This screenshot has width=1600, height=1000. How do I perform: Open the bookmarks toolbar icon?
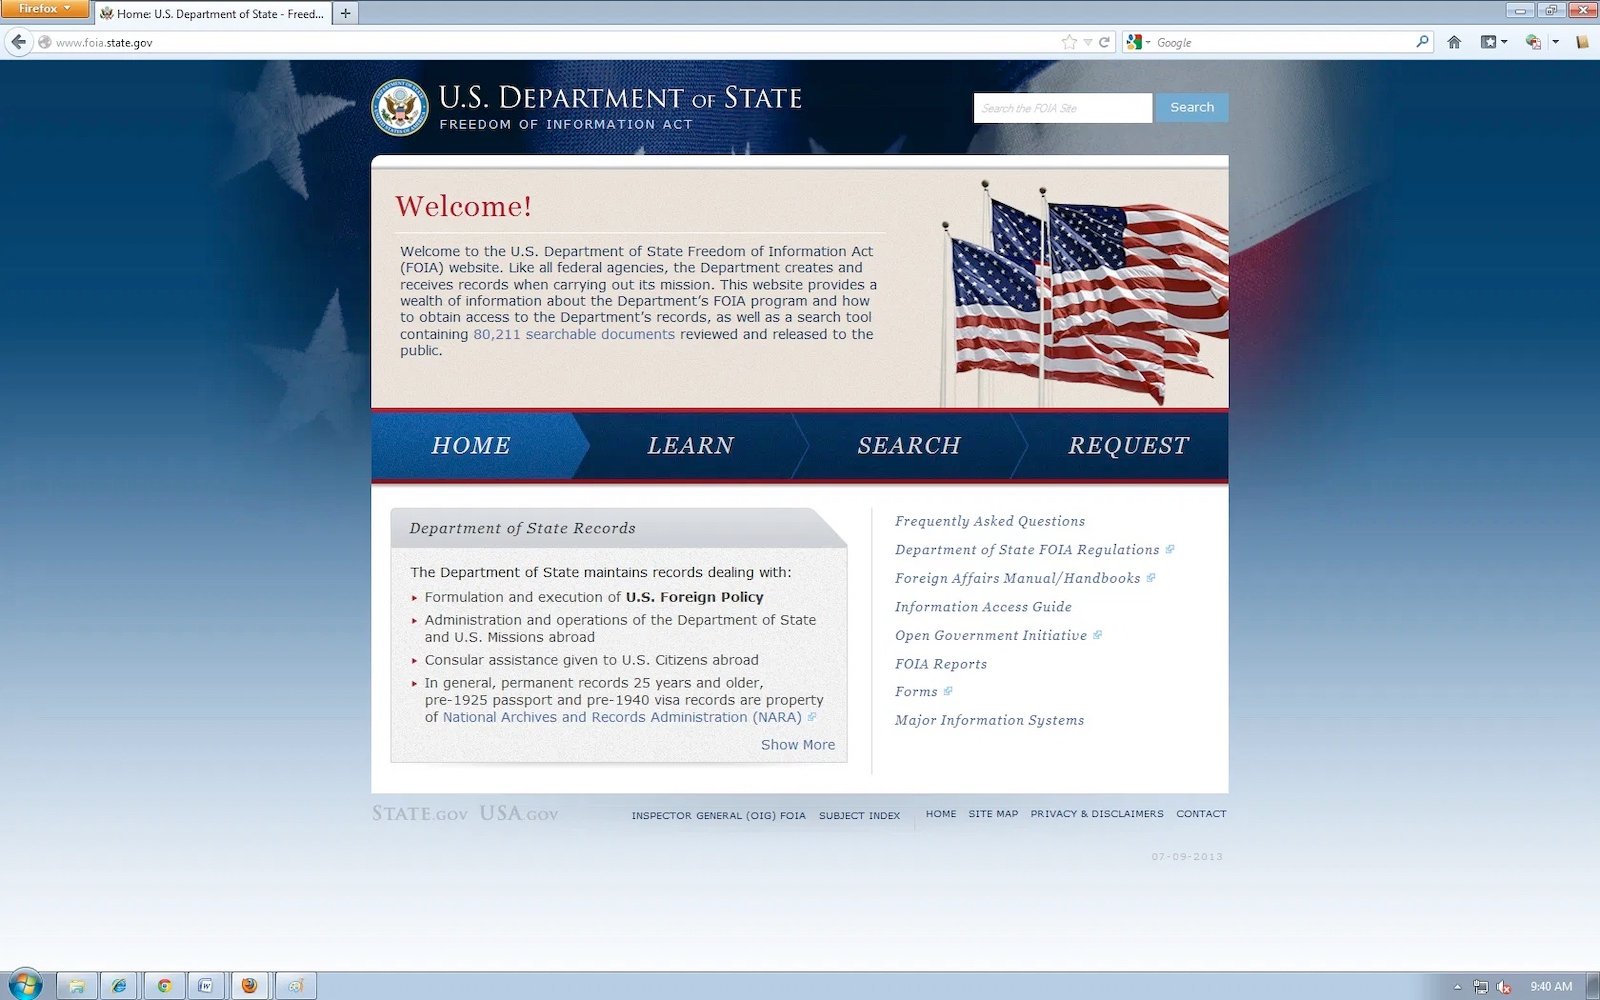[x=1488, y=42]
